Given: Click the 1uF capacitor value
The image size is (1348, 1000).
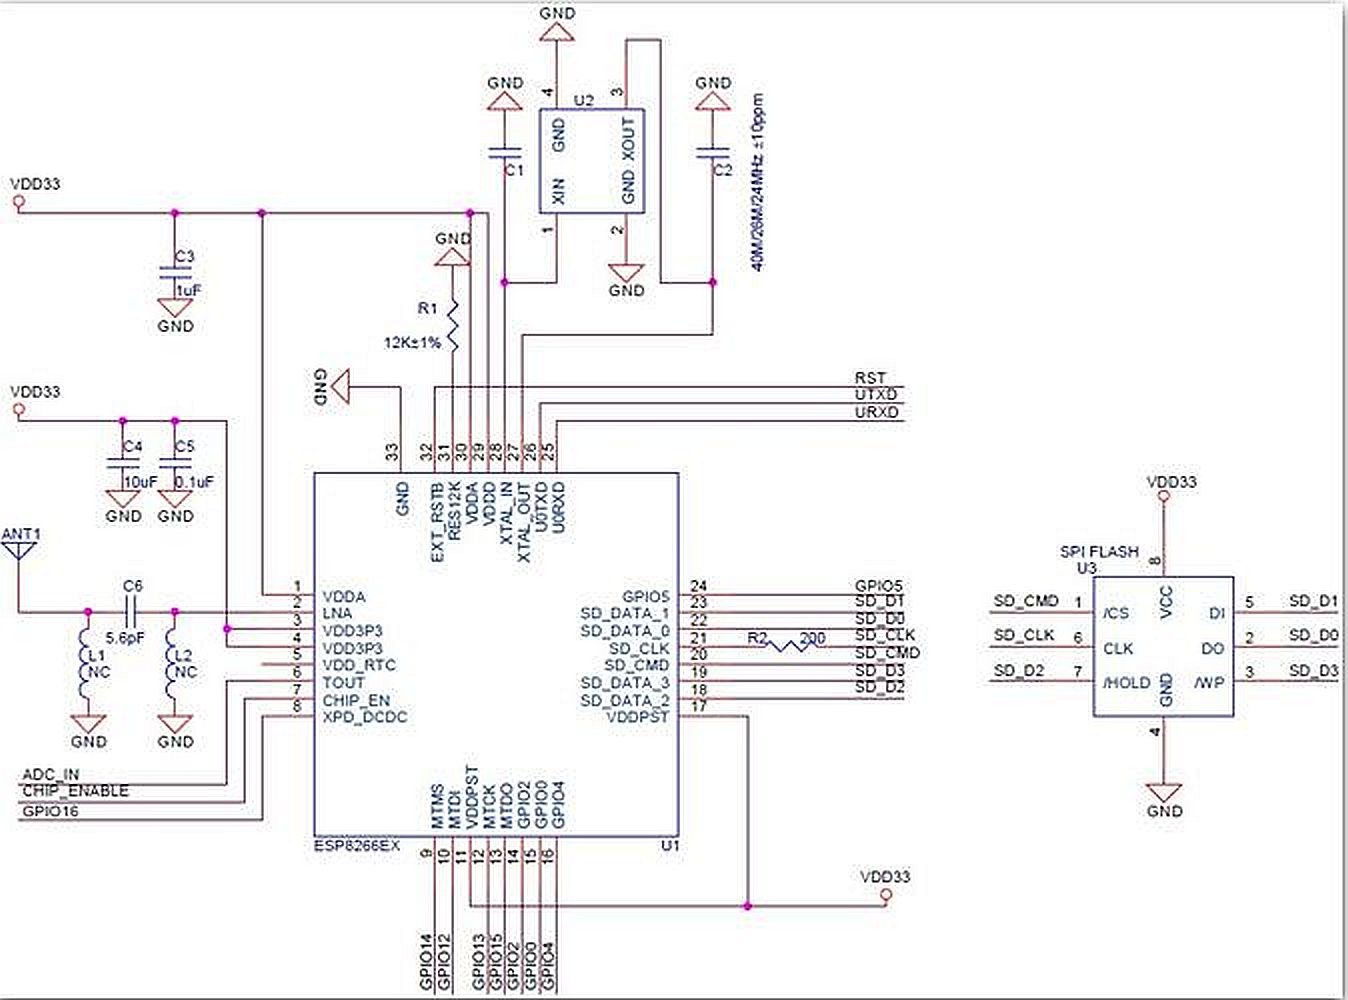Looking at the screenshot, I should [x=189, y=290].
